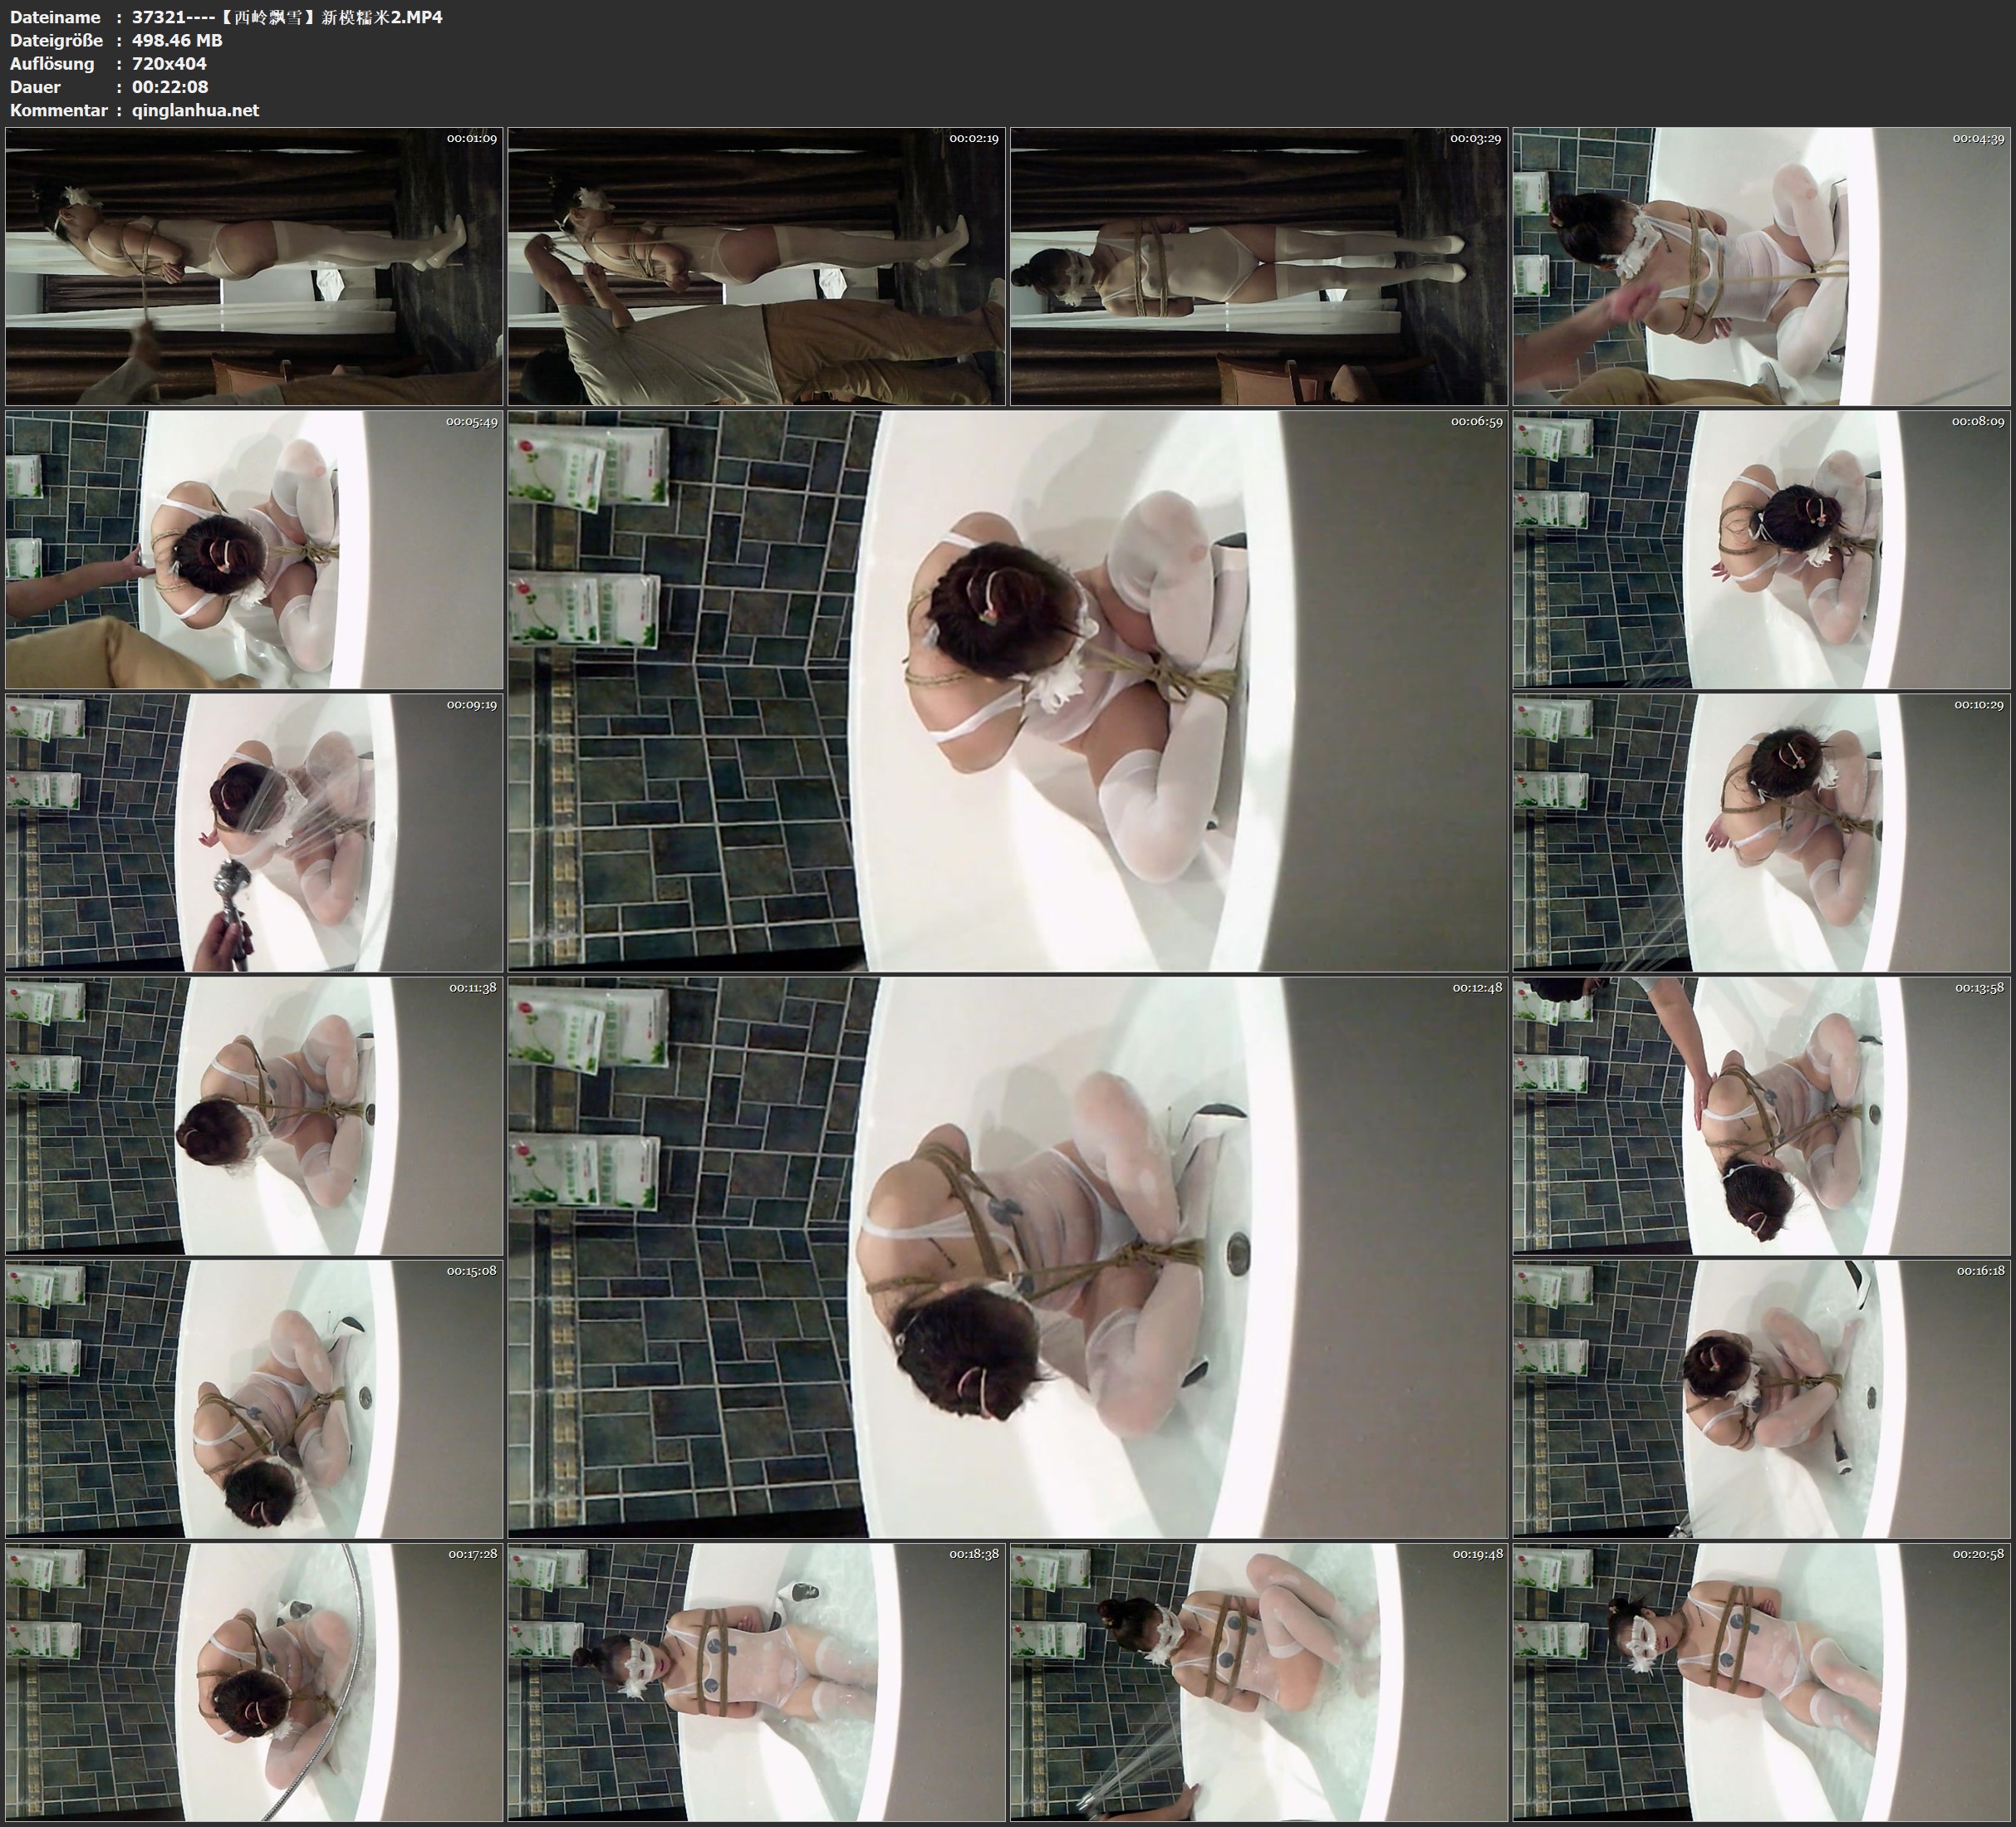Click the frame labeled 00:04:39
The height and width of the screenshot is (1827, 2016).
pyautogui.click(x=1761, y=266)
